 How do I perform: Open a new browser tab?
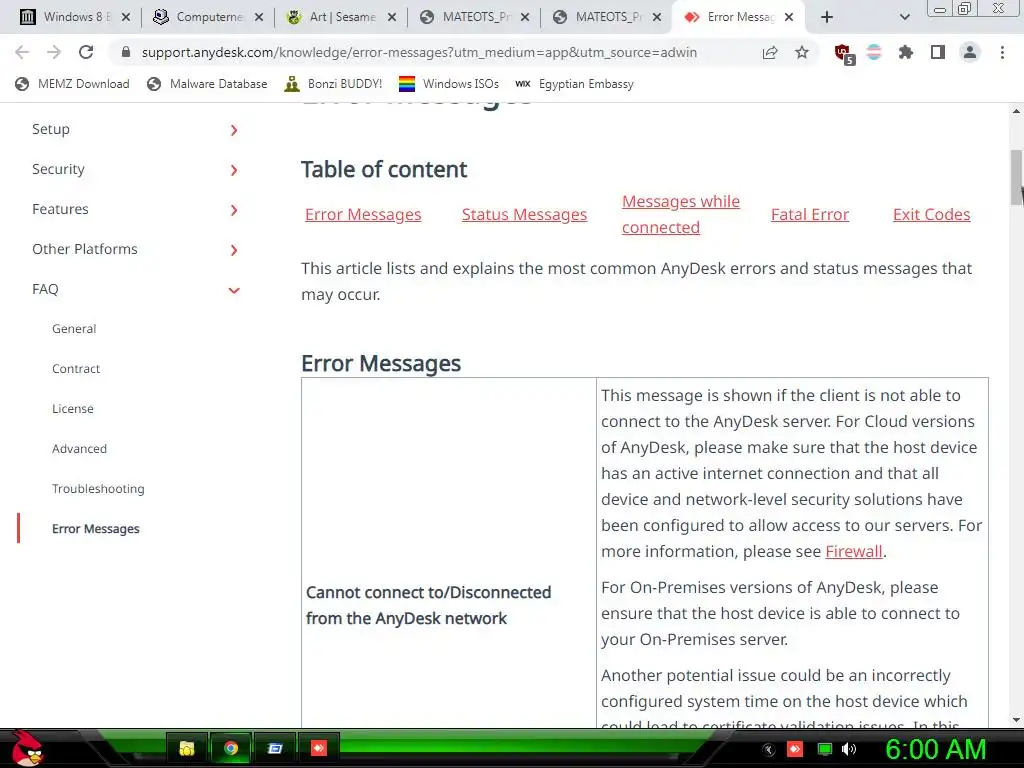tap(827, 18)
